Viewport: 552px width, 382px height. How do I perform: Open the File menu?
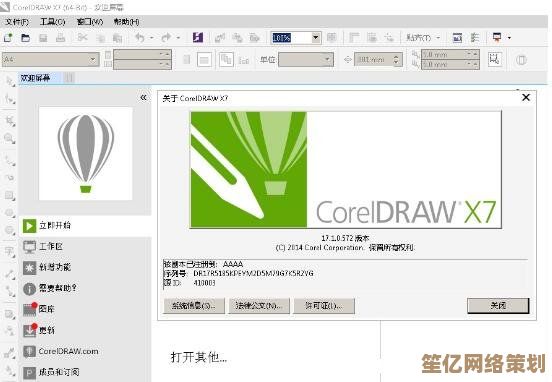pyautogui.click(x=17, y=22)
